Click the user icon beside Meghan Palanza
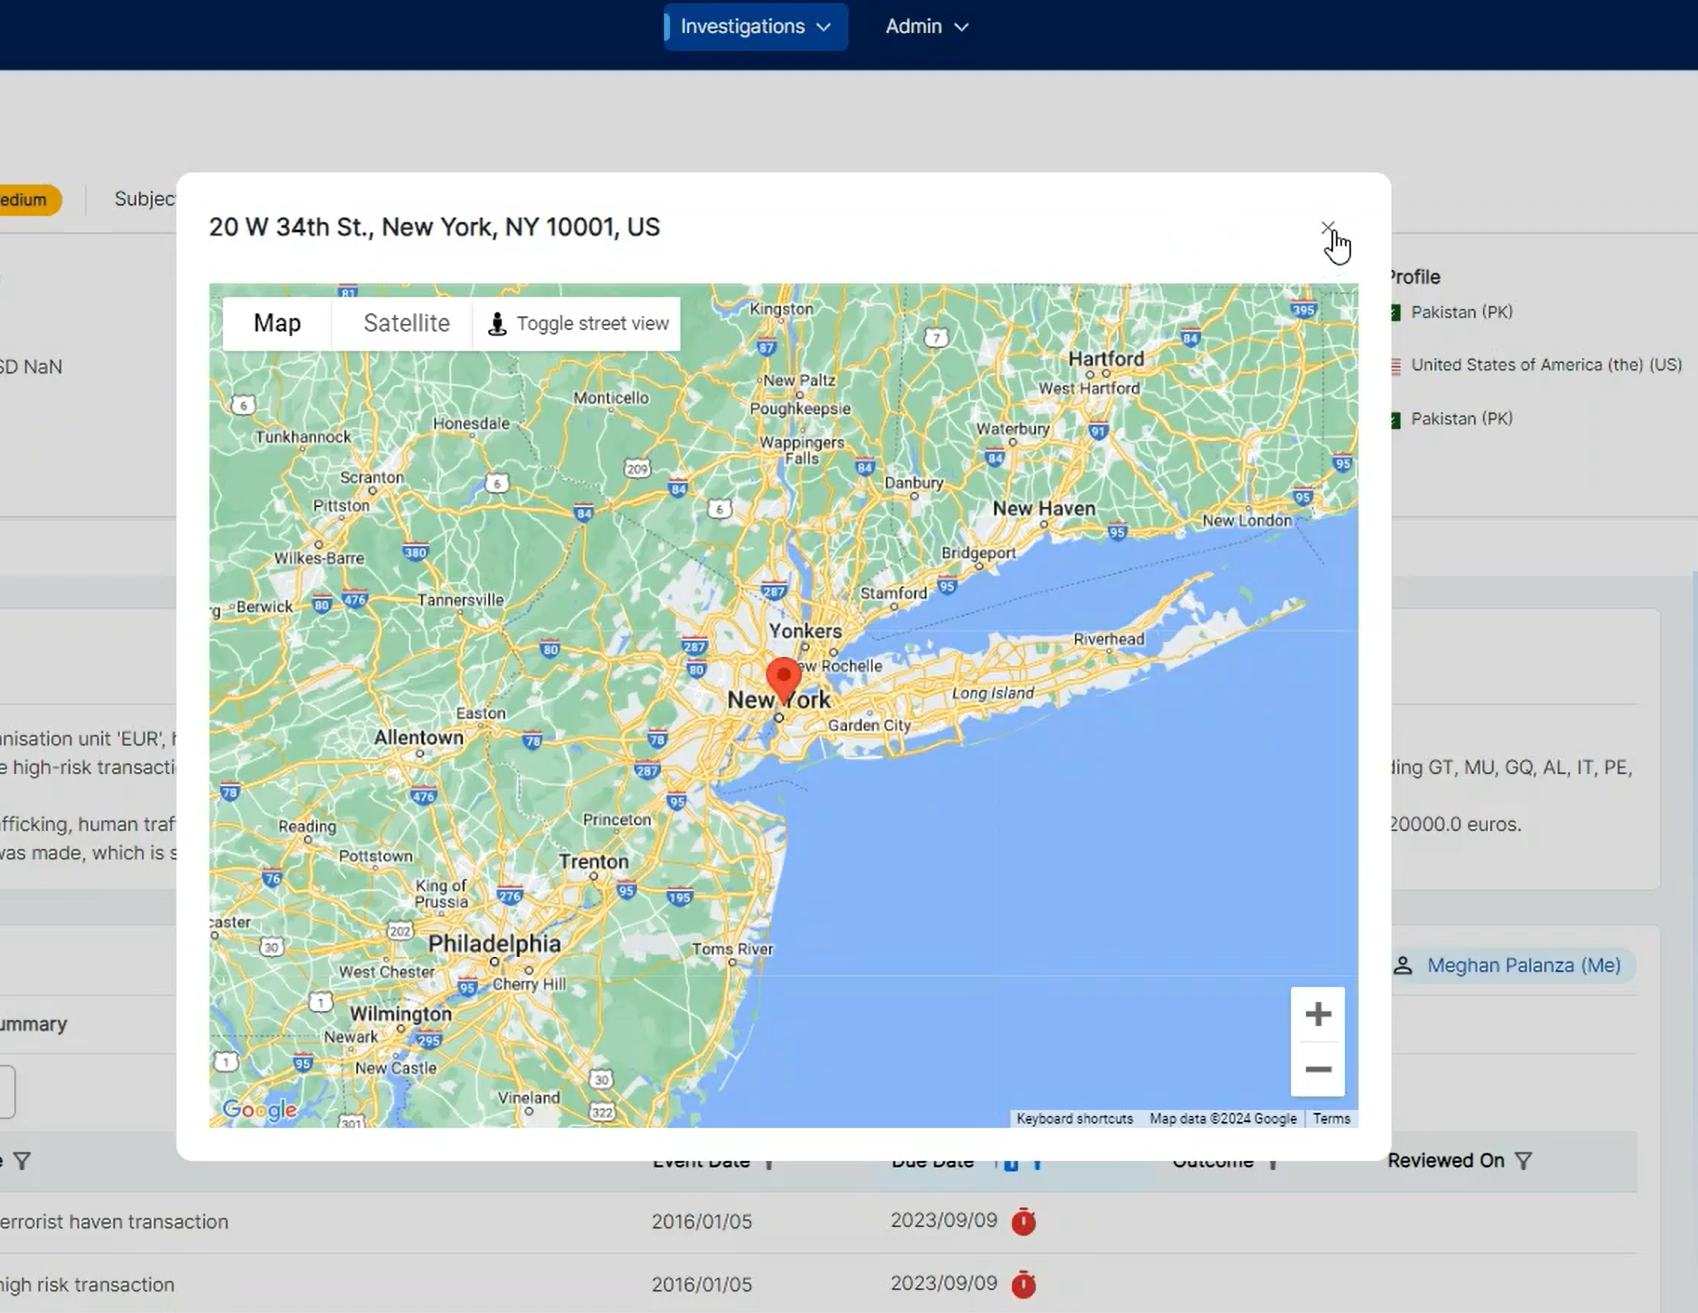 [x=1403, y=965]
